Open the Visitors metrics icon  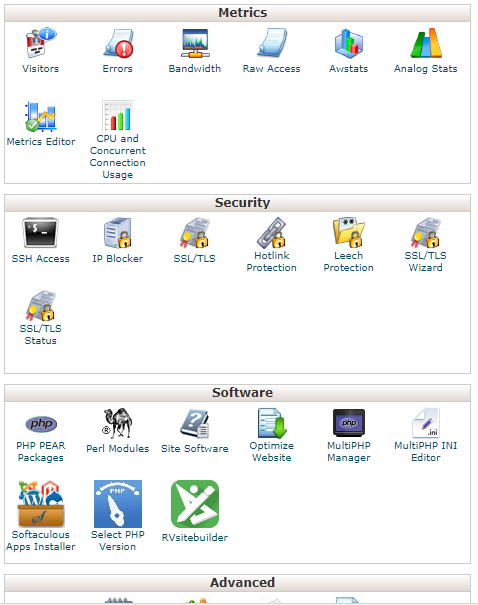pyautogui.click(x=41, y=42)
